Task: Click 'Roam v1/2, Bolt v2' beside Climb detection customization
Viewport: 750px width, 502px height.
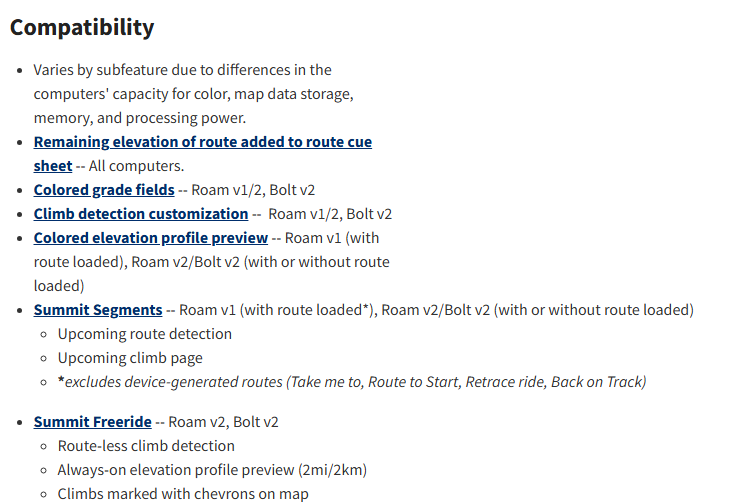Action: click(330, 214)
